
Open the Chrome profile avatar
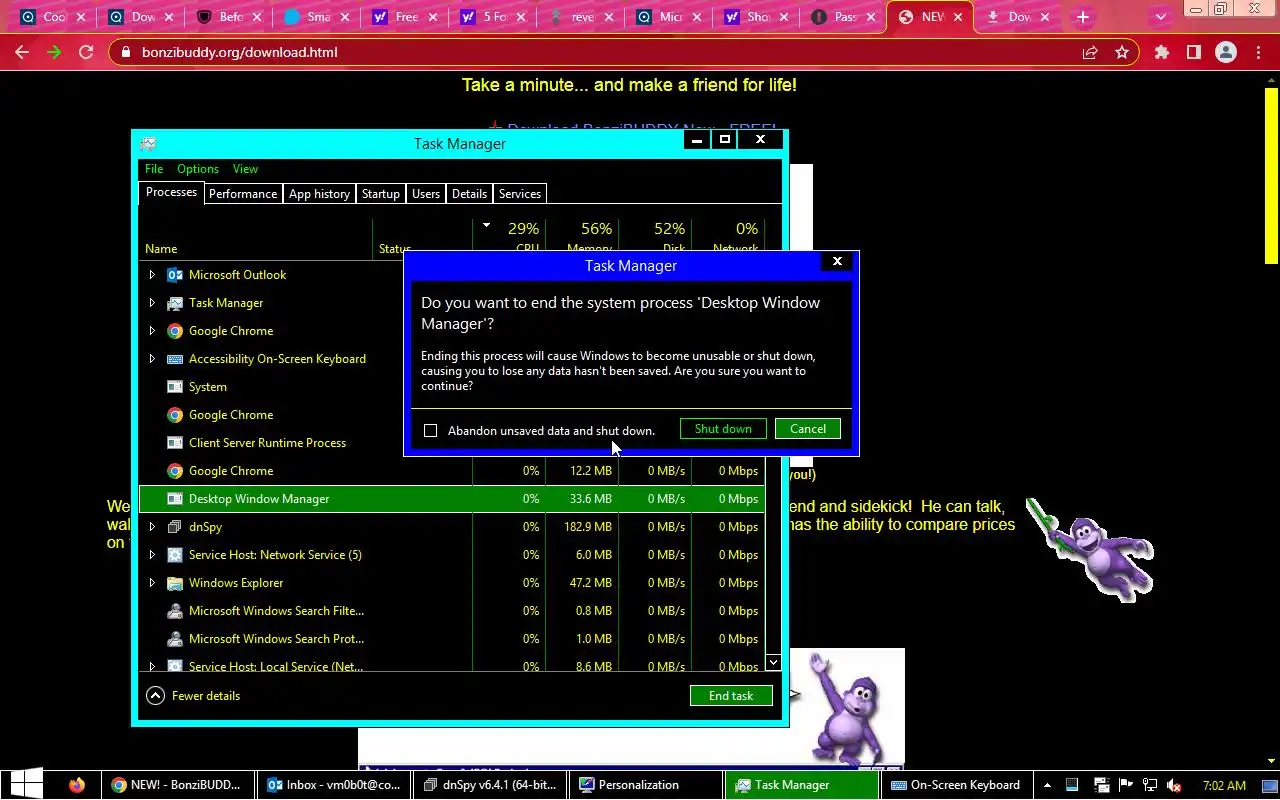tap(1226, 52)
